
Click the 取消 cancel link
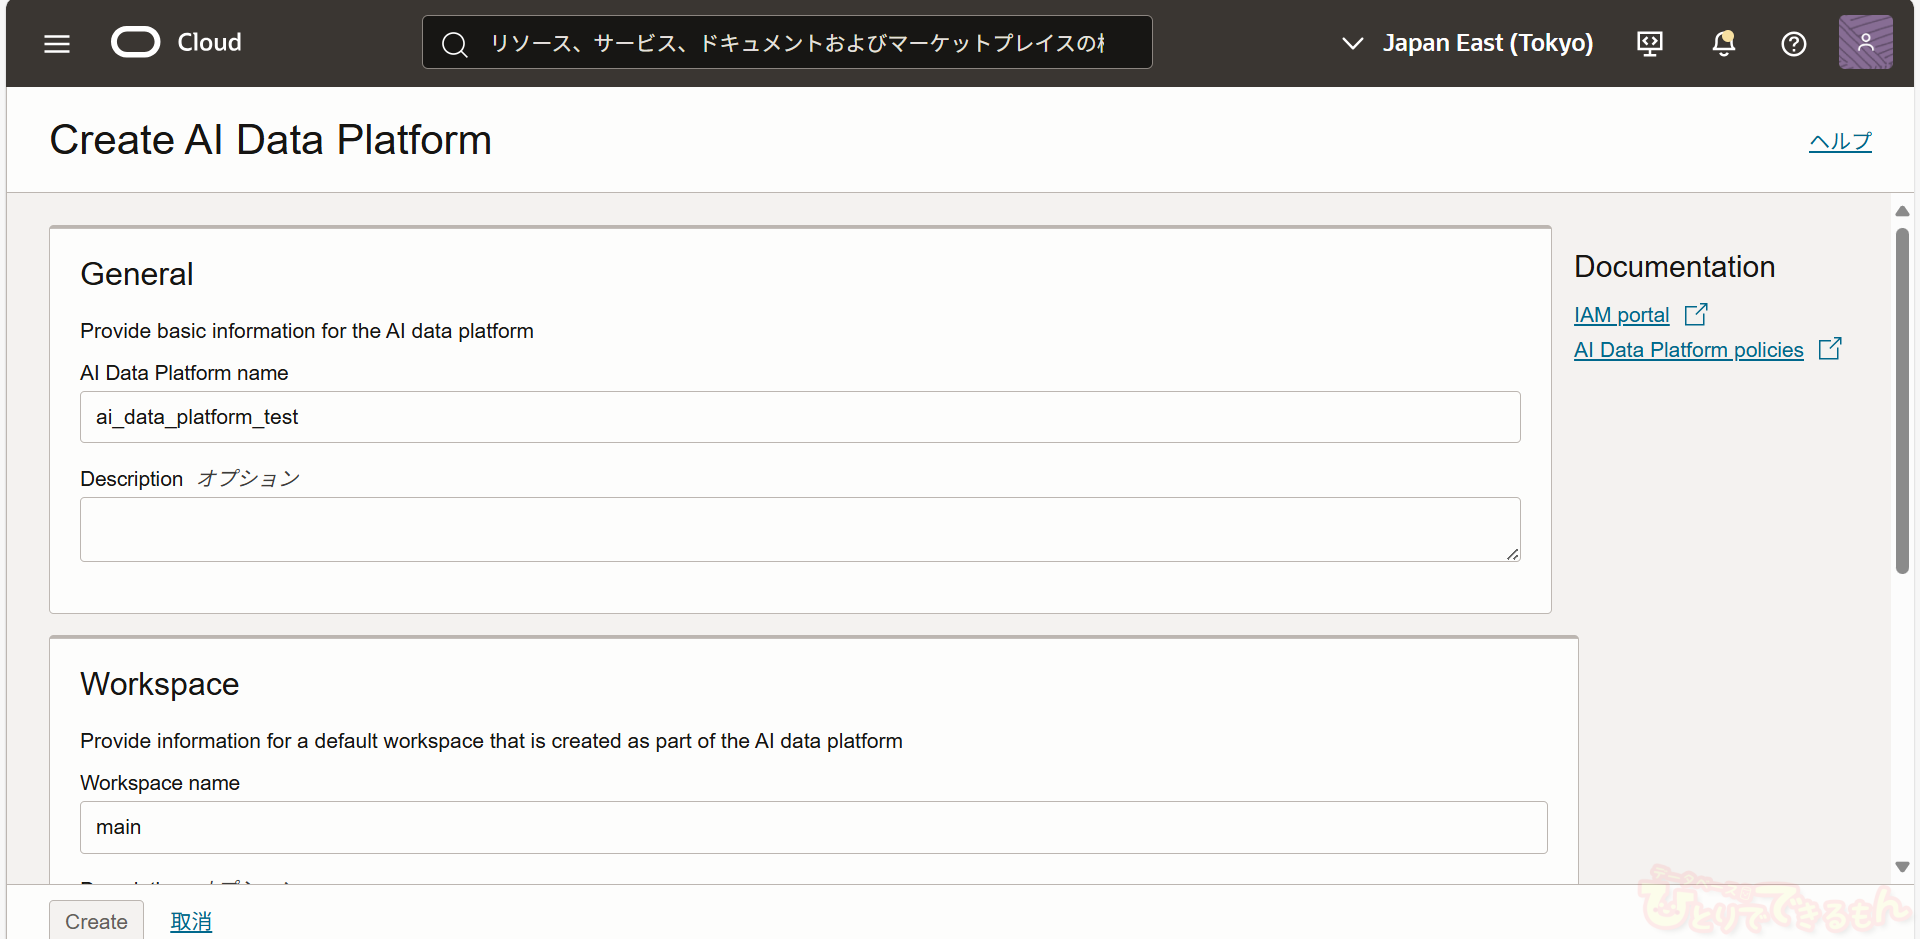coord(191,921)
